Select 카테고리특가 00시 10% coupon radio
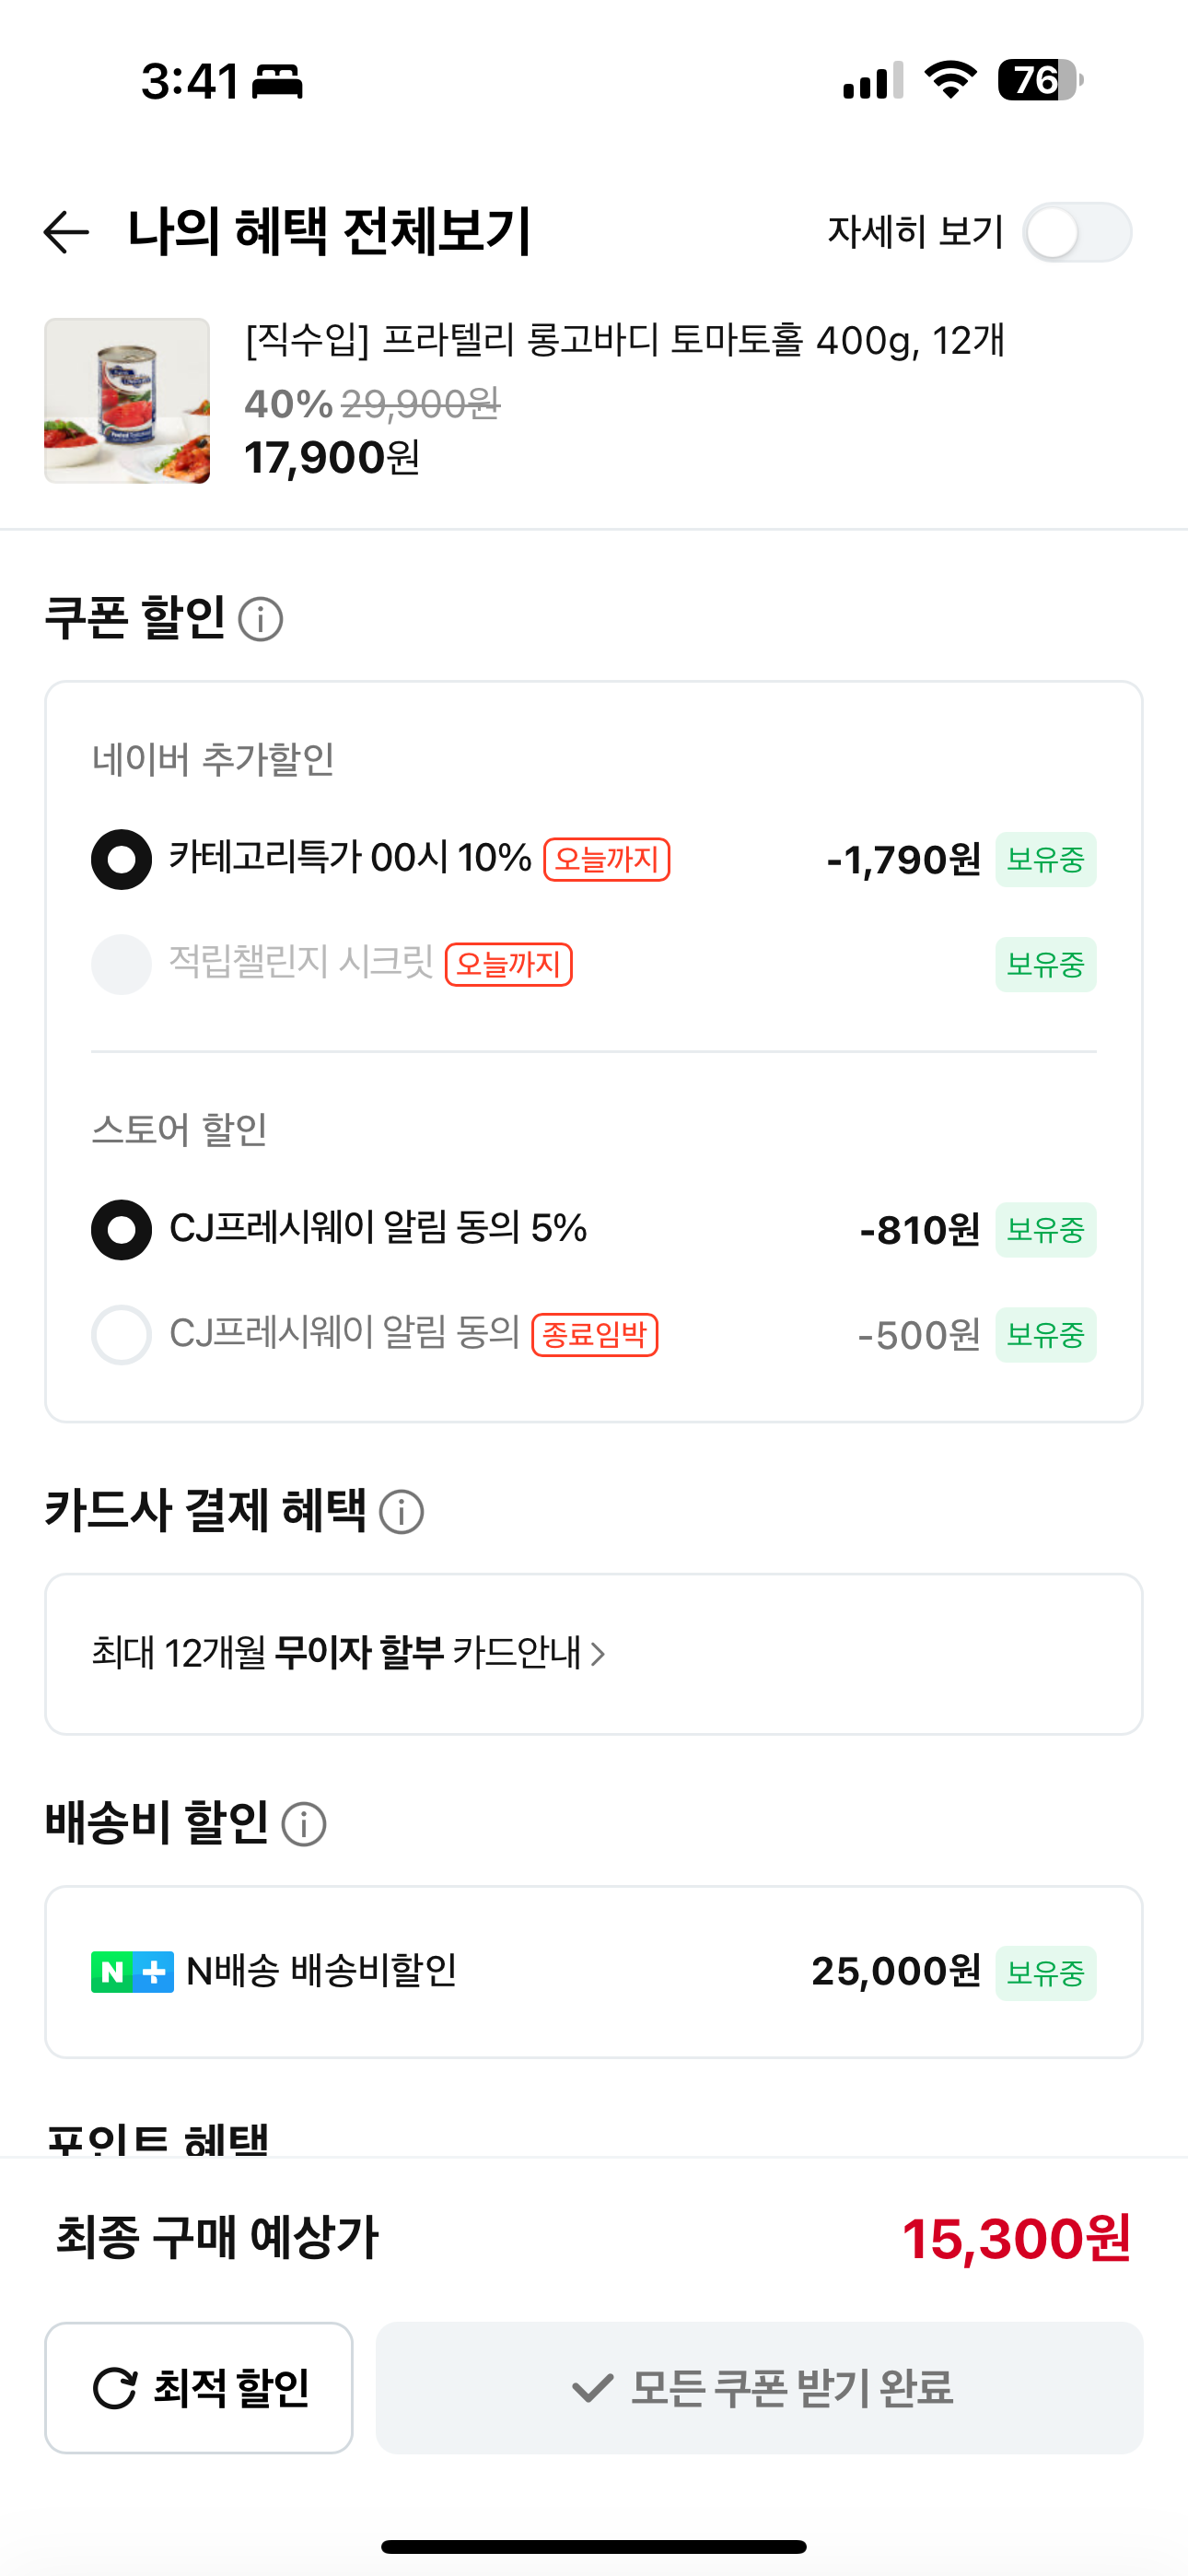The height and width of the screenshot is (2576, 1188). pyautogui.click(x=121, y=860)
